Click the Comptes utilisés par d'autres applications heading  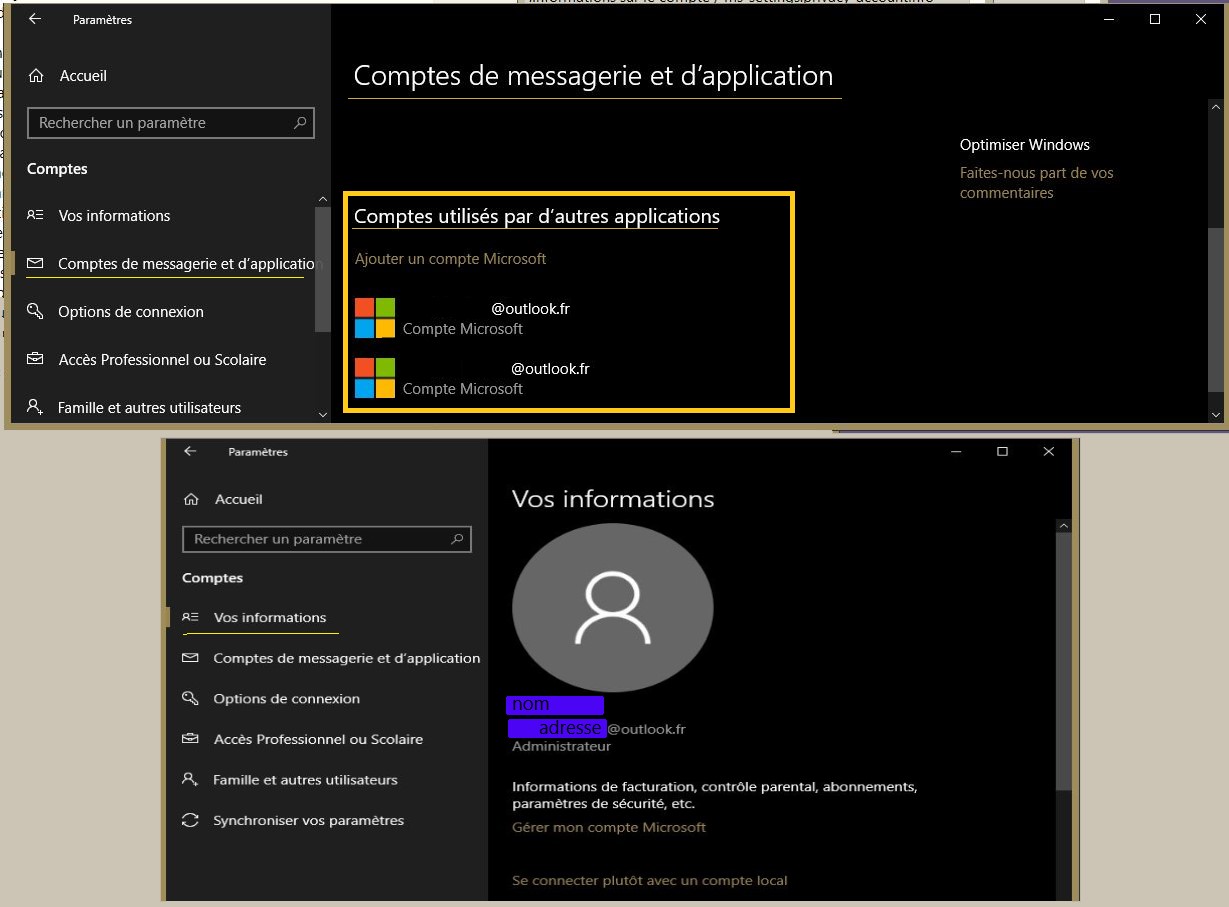(537, 216)
